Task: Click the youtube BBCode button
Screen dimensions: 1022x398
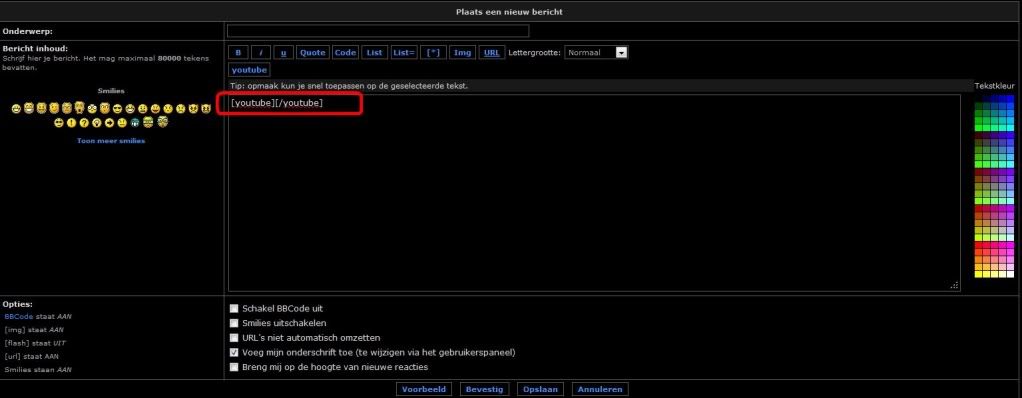Action: click(249, 70)
